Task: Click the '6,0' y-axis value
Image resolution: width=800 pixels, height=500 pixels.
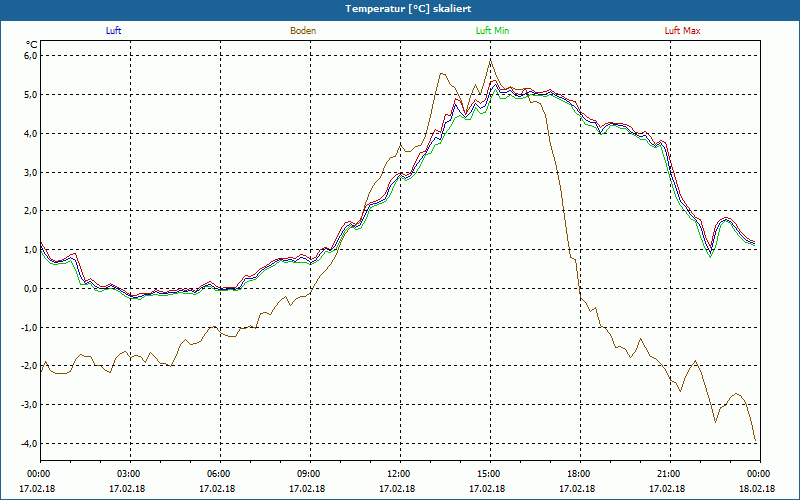Action: tap(31, 56)
